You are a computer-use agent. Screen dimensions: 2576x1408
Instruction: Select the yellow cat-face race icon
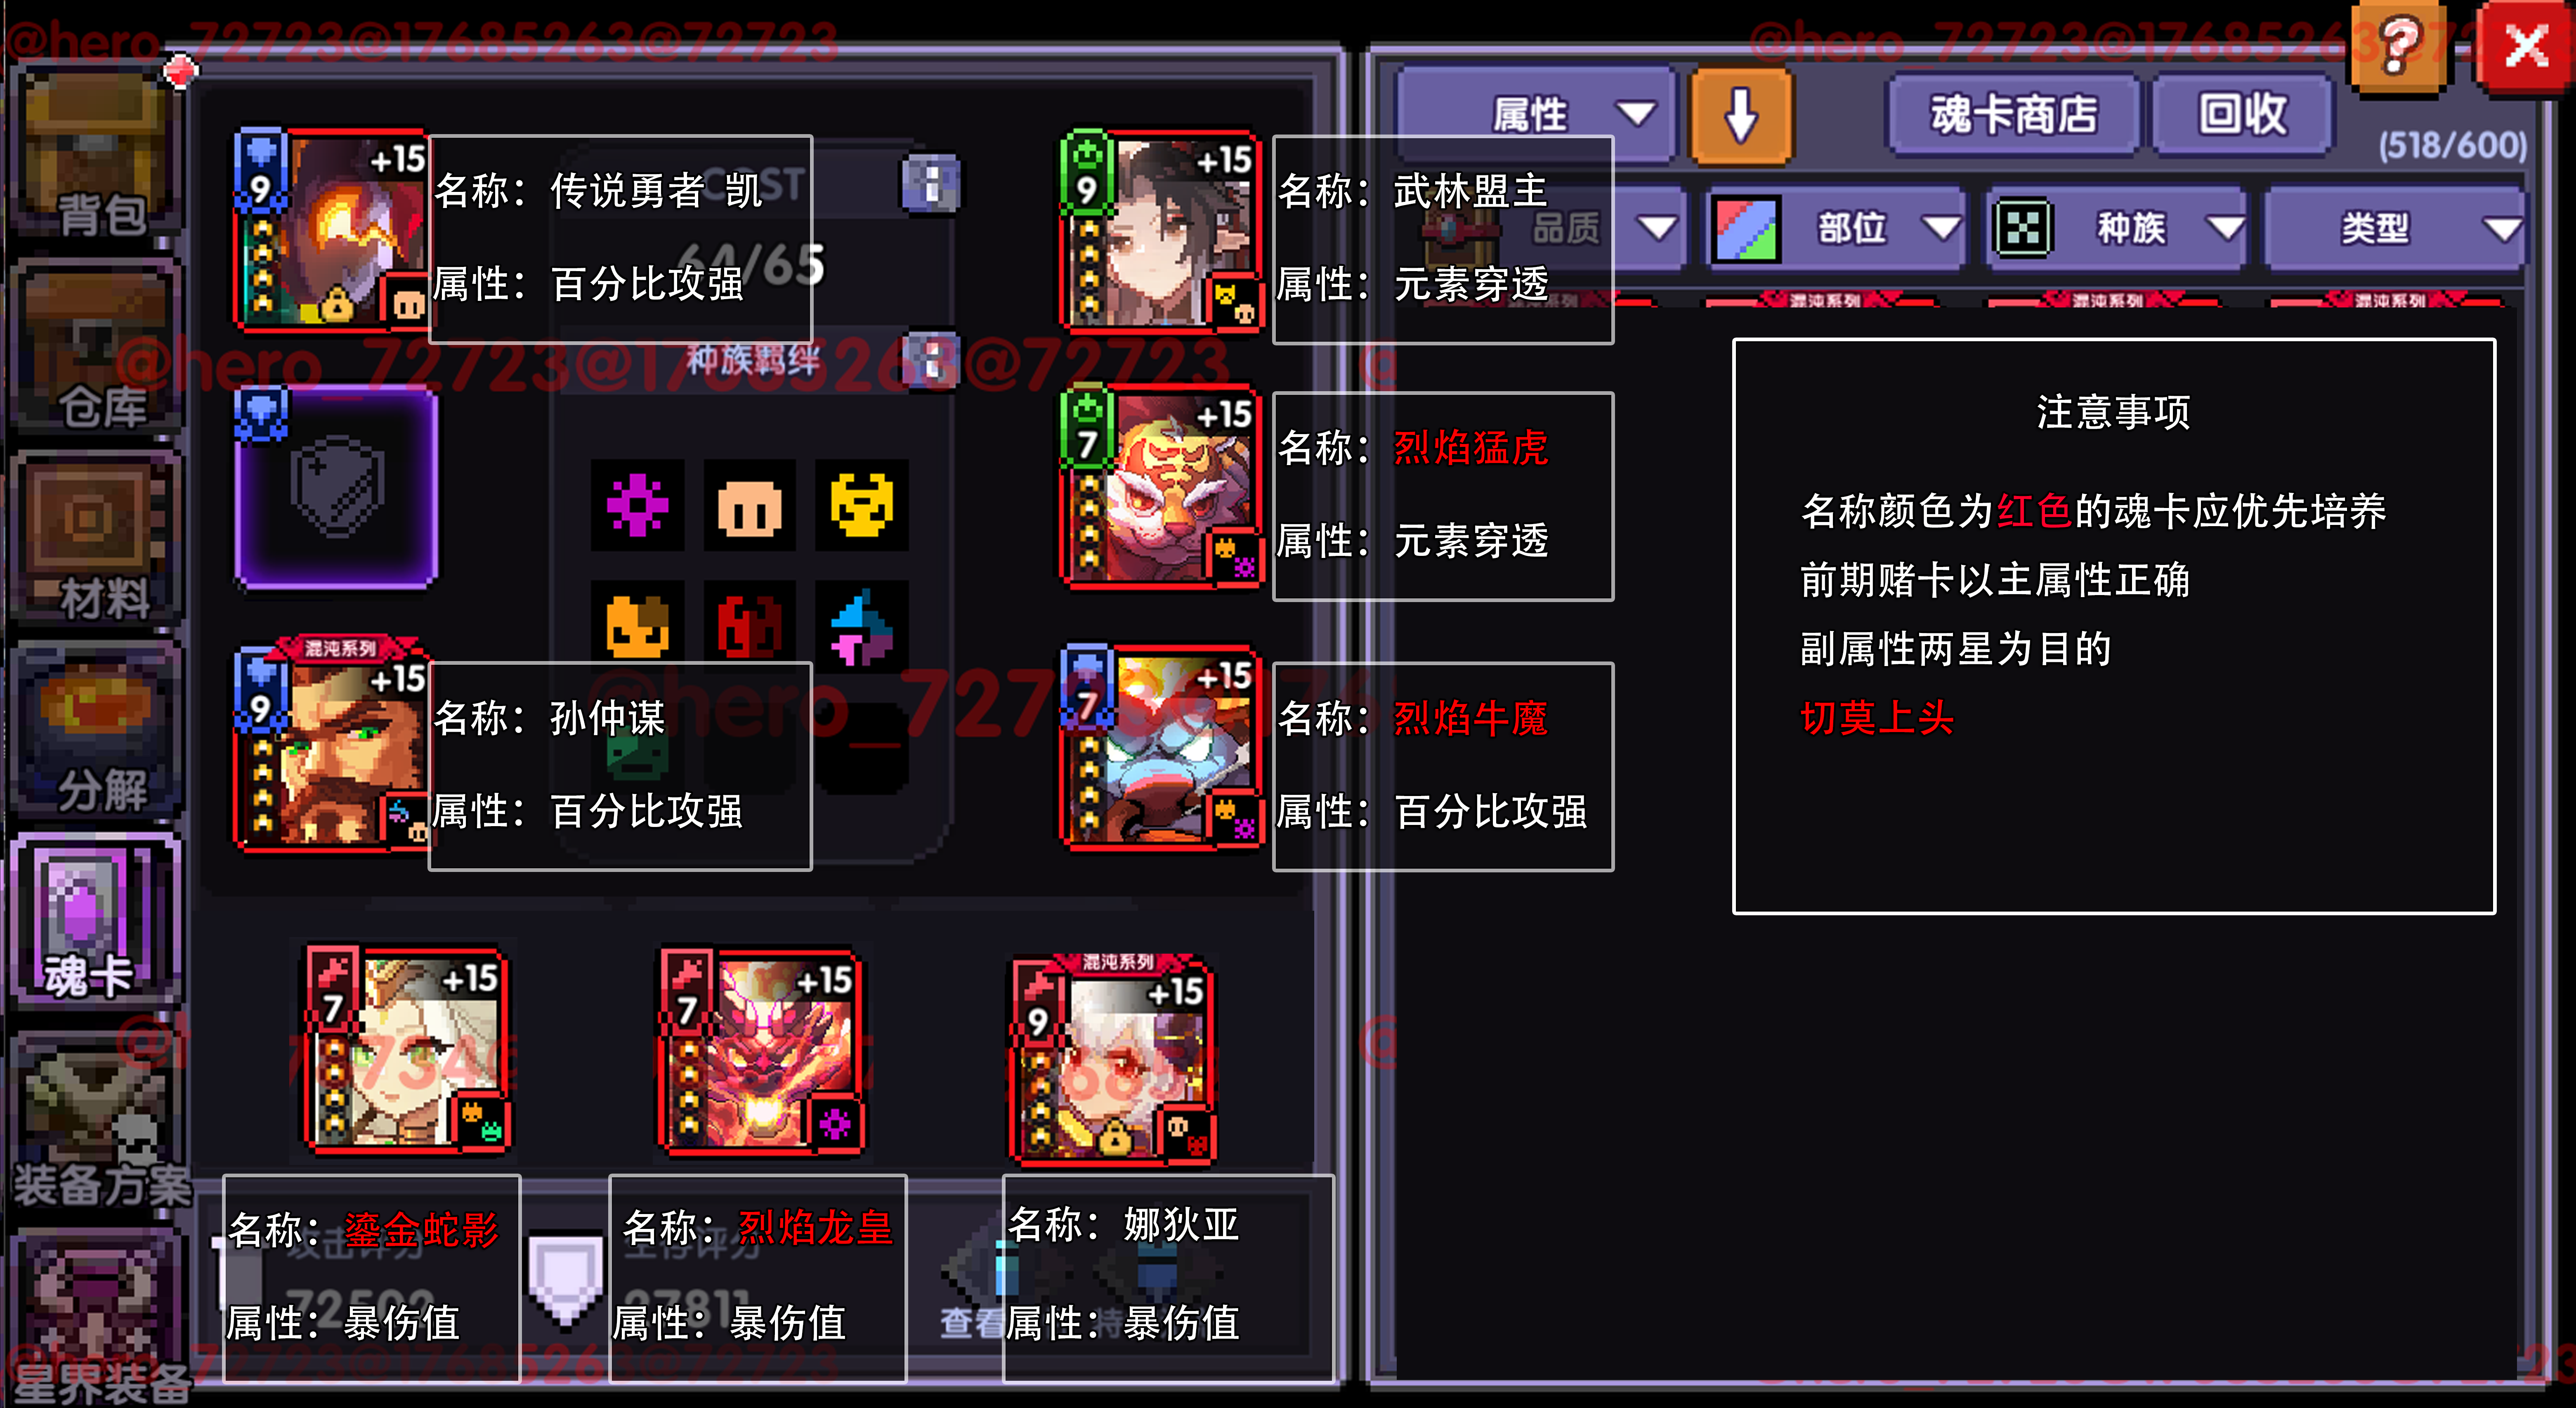click(861, 505)
